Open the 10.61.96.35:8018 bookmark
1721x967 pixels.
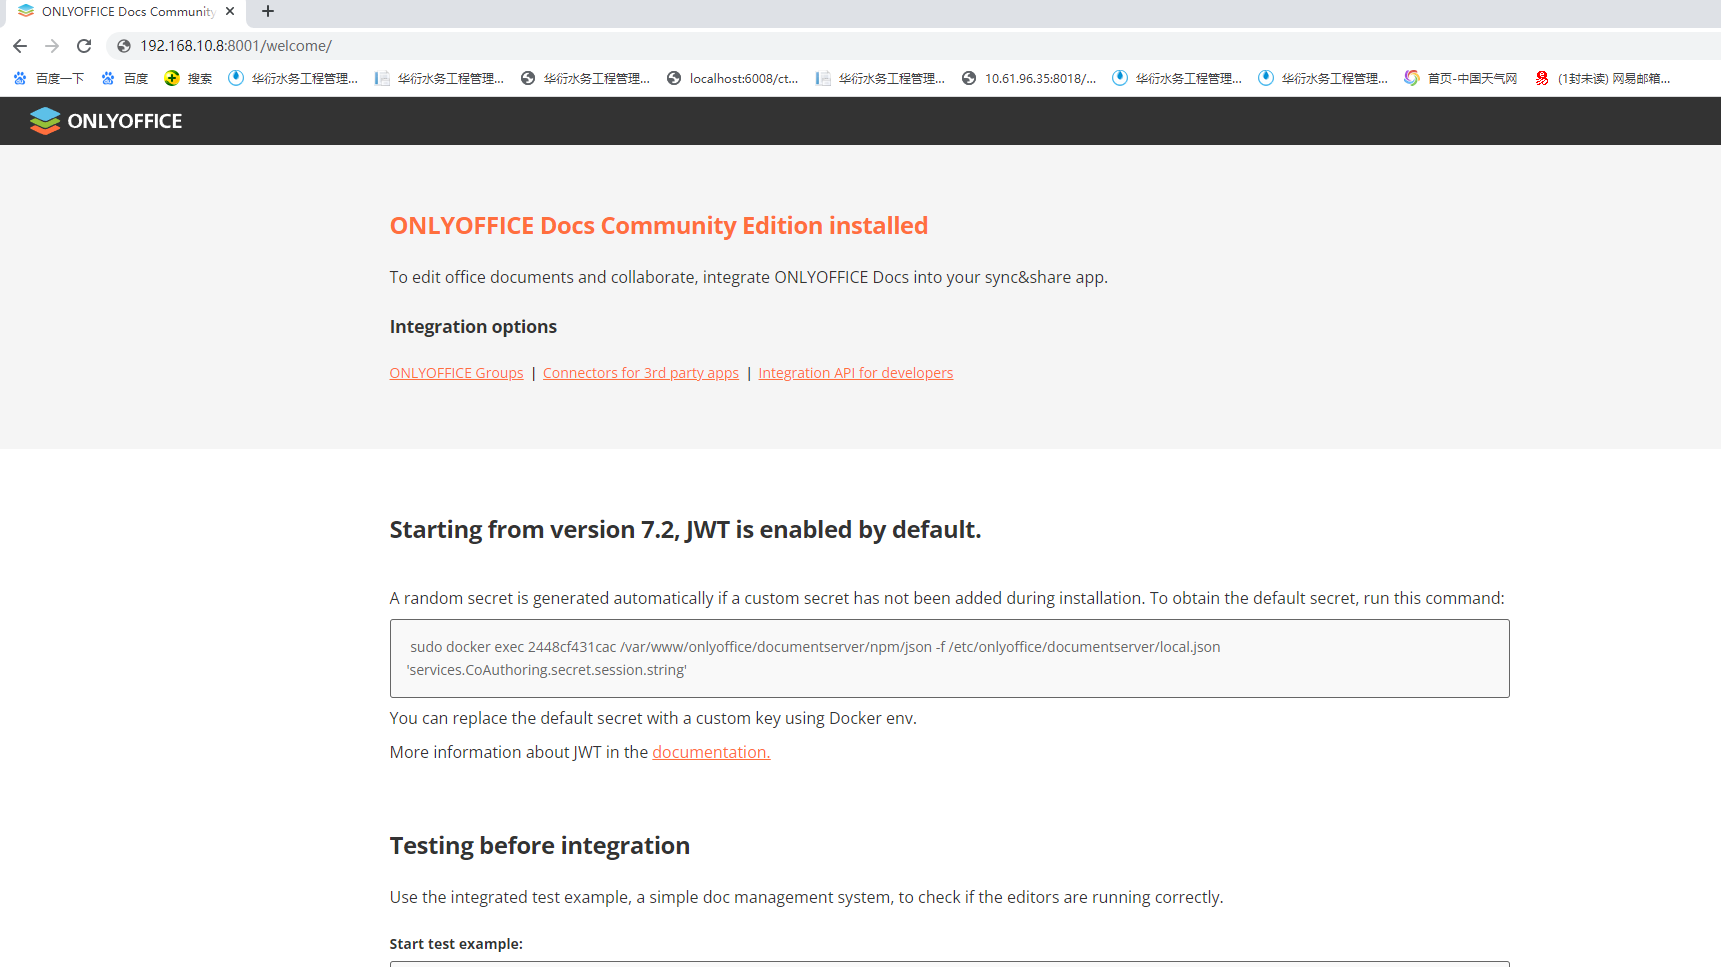1029,78
